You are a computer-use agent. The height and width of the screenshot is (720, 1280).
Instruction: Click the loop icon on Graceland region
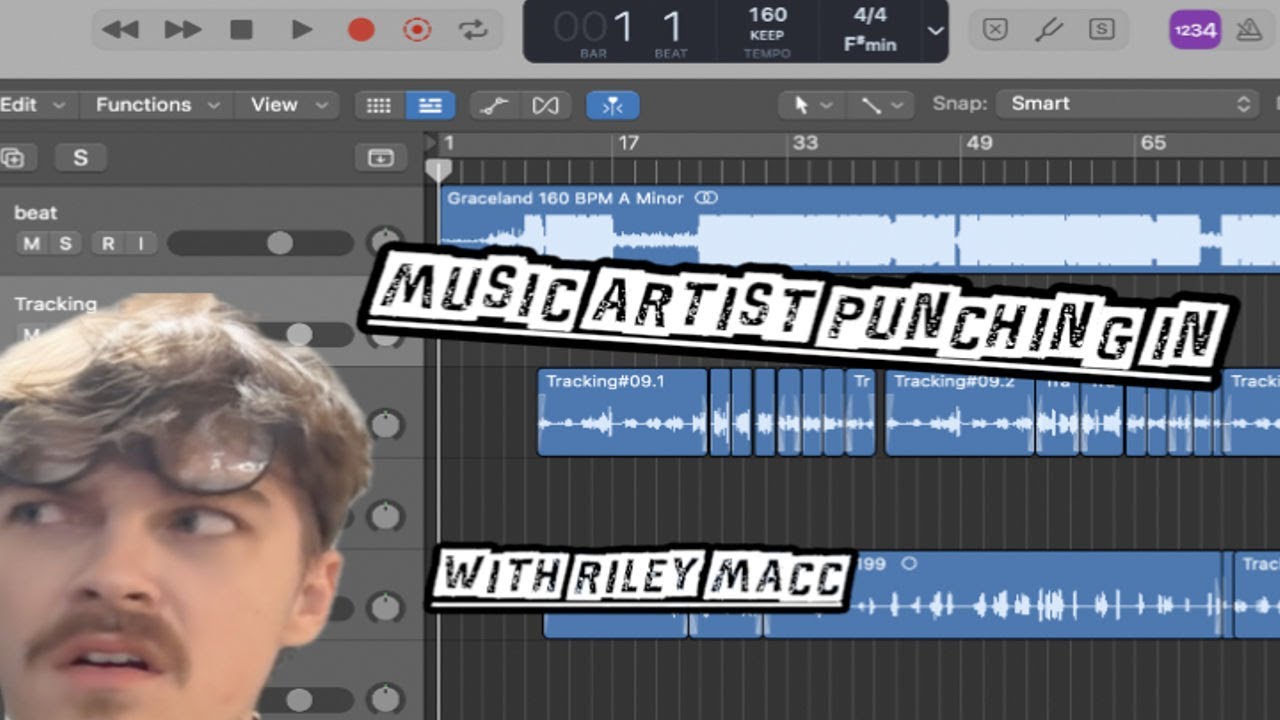pyautogui.click(x=706, y=198)
